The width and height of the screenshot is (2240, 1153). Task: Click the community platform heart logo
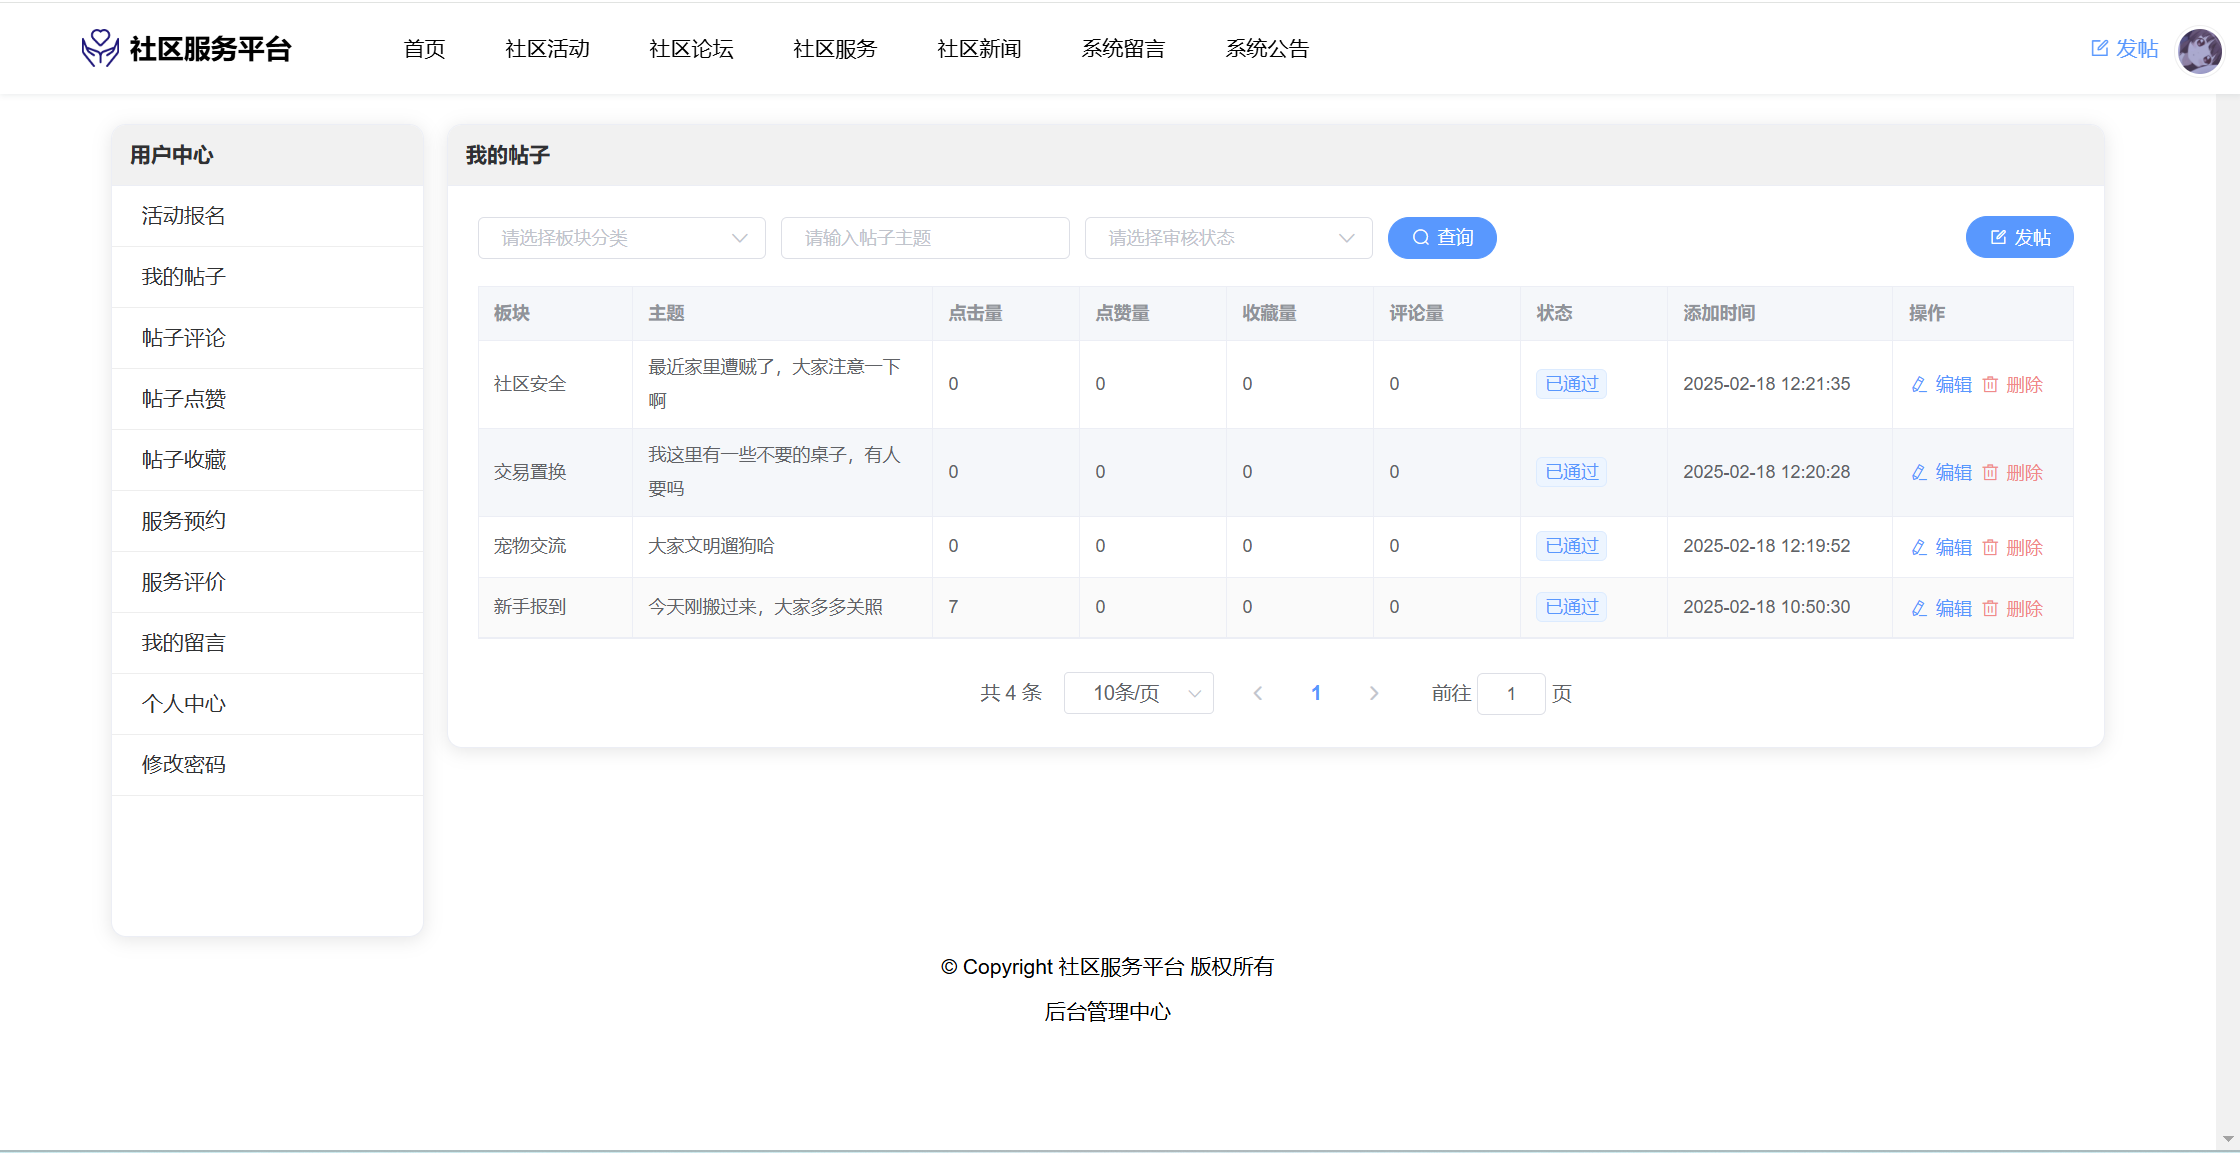(100, 48)
